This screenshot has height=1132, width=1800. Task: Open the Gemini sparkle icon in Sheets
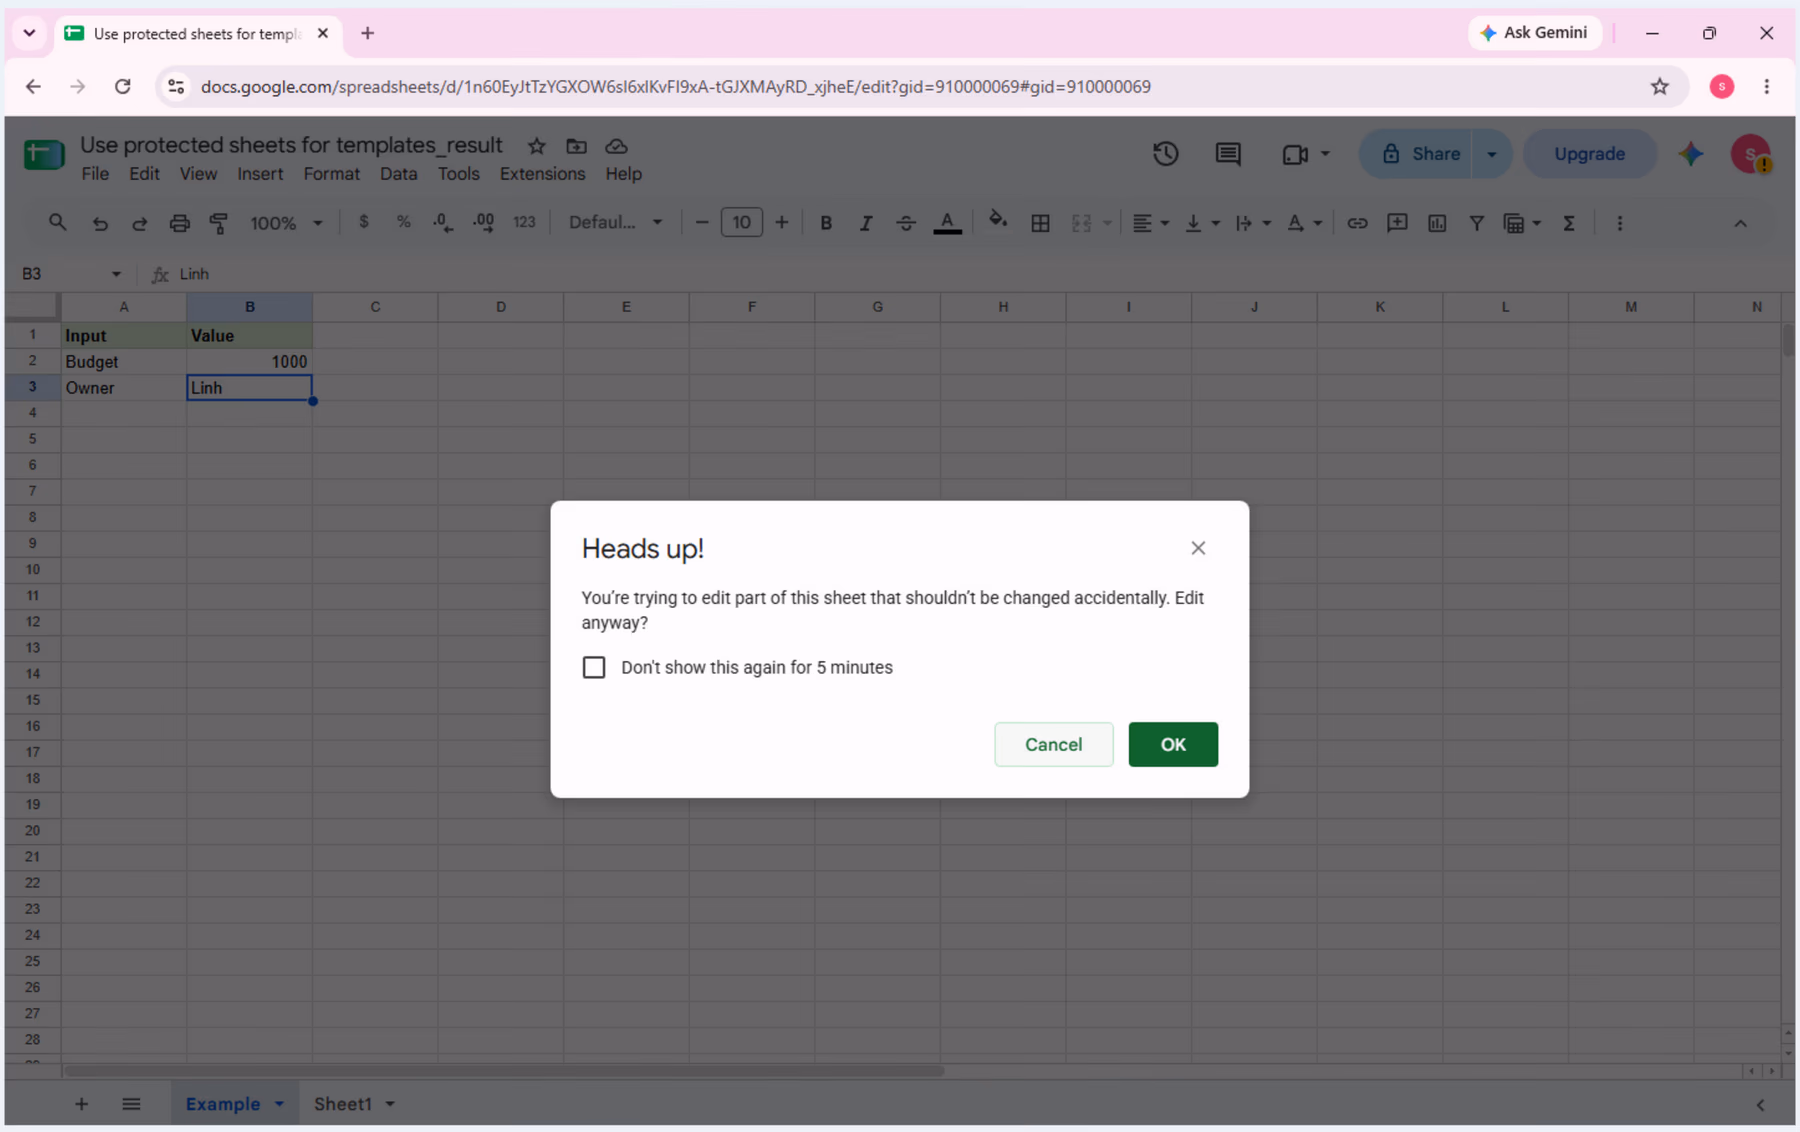tap(1691, 154)
